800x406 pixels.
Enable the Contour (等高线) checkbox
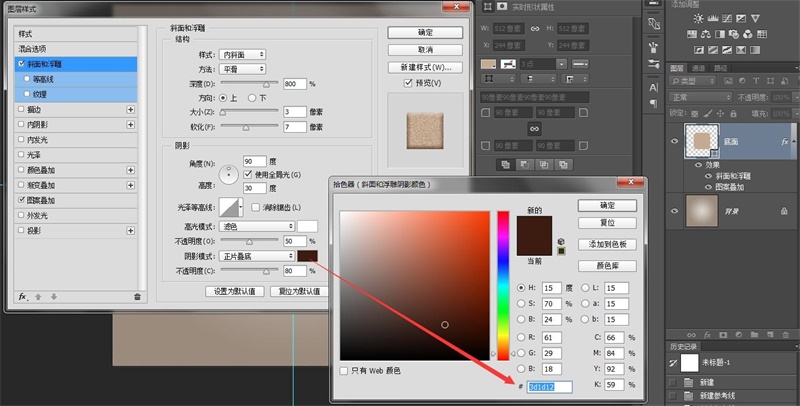[27, 79]
